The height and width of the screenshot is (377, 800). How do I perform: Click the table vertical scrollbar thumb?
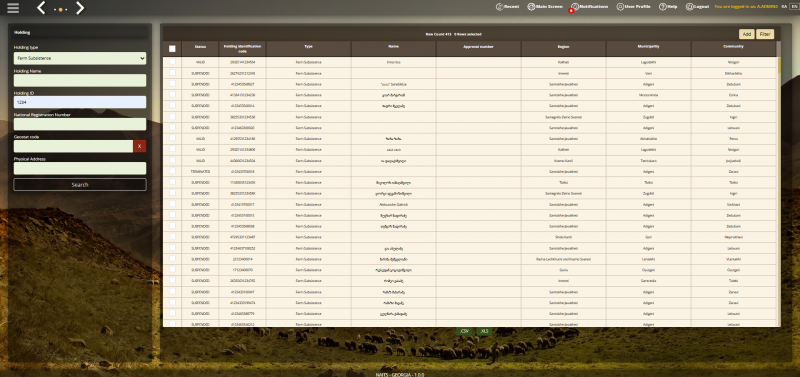pos(779,65)
